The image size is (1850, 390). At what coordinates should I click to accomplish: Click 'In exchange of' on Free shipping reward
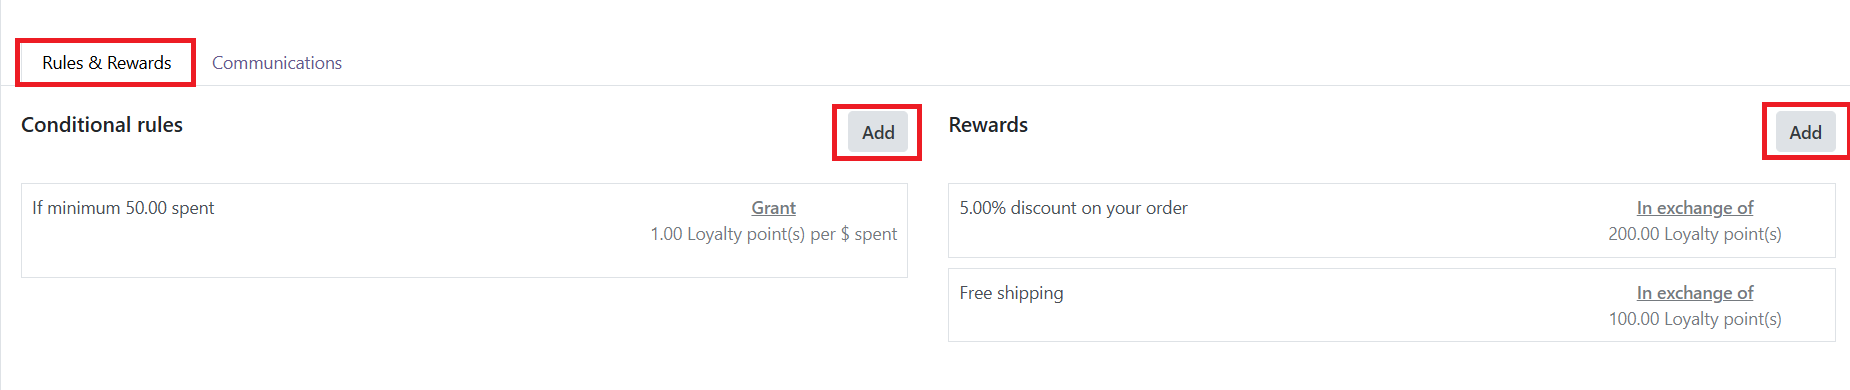coord(1694,293)
